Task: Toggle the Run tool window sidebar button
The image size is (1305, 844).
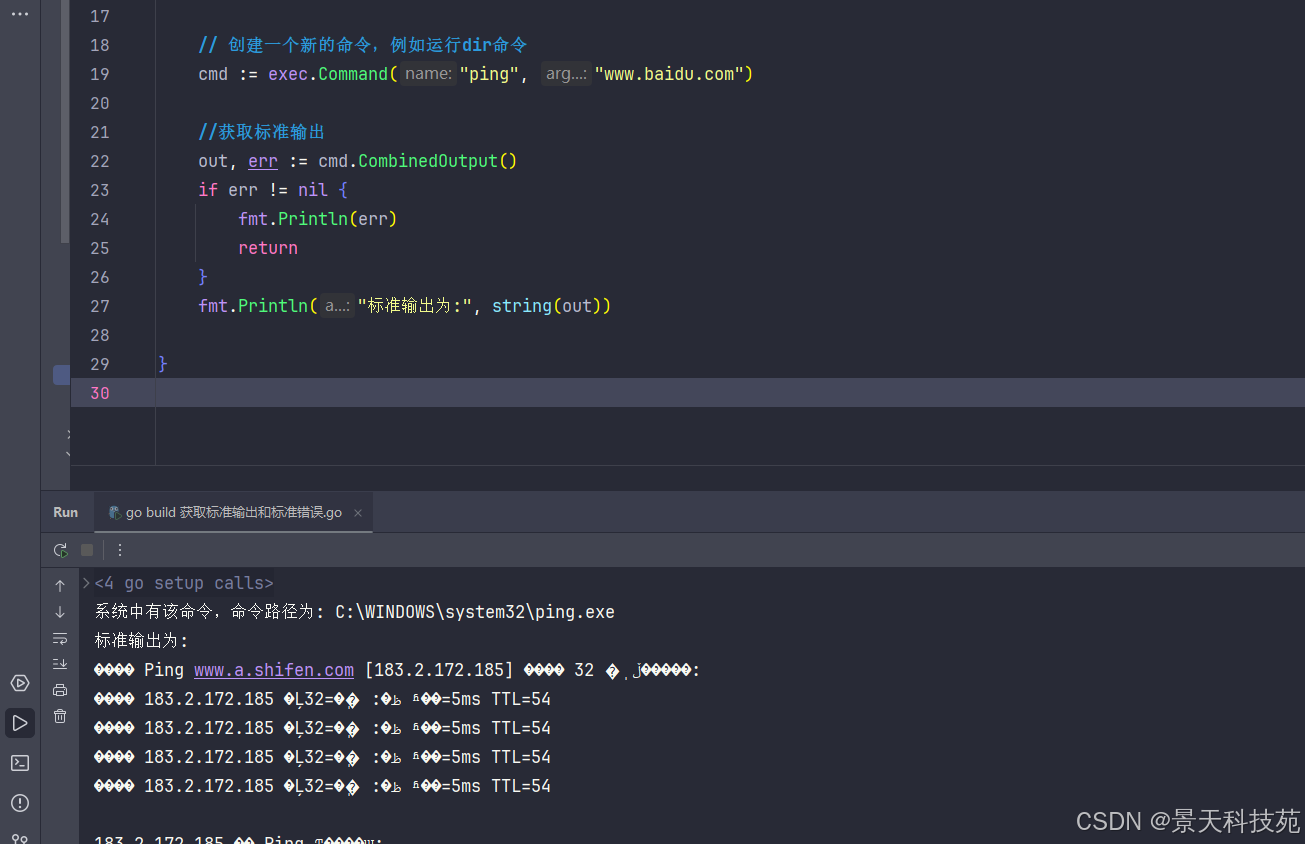Action: [20, 722]
